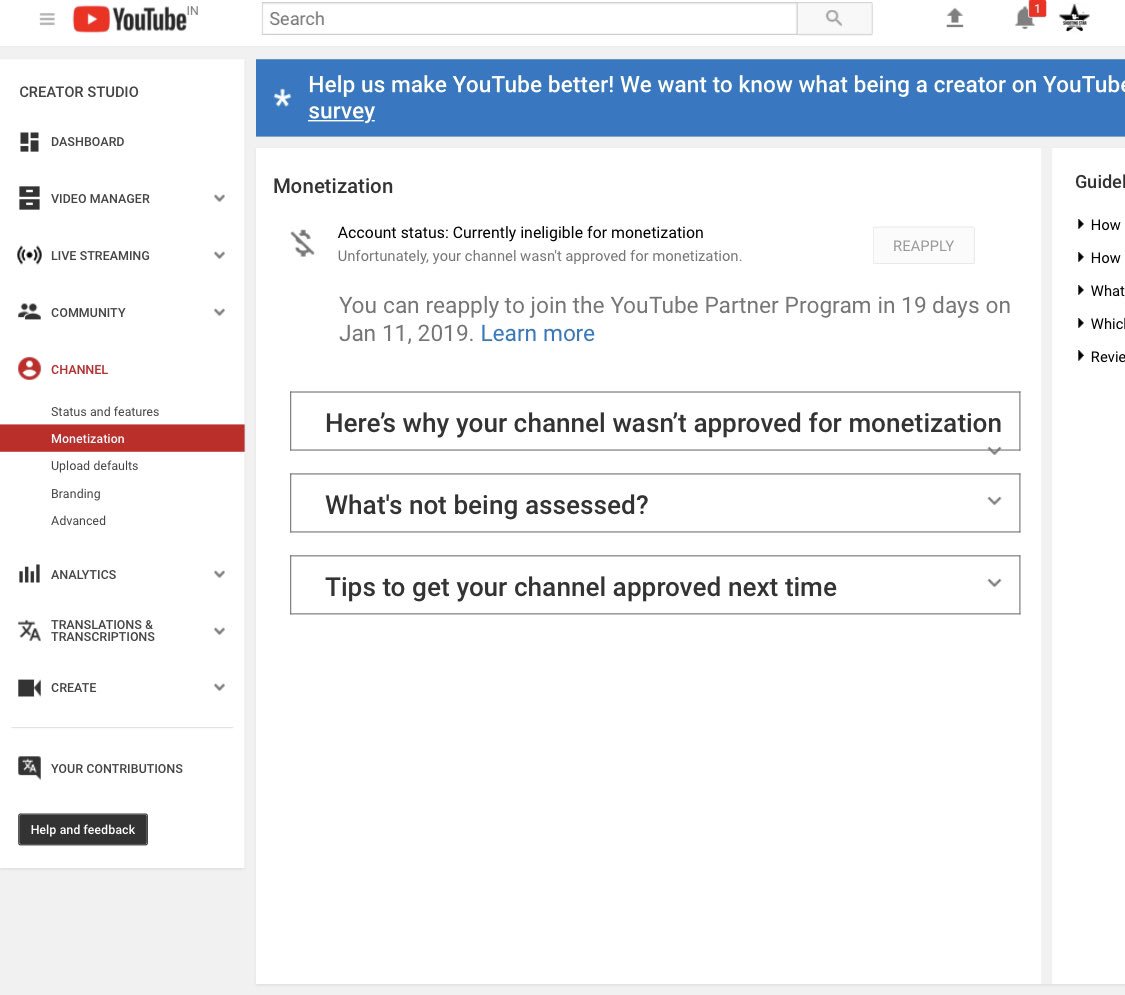The image size is (1125, 995).
Task: Open Upload defaults settings
Action: [x=94, y=466]
